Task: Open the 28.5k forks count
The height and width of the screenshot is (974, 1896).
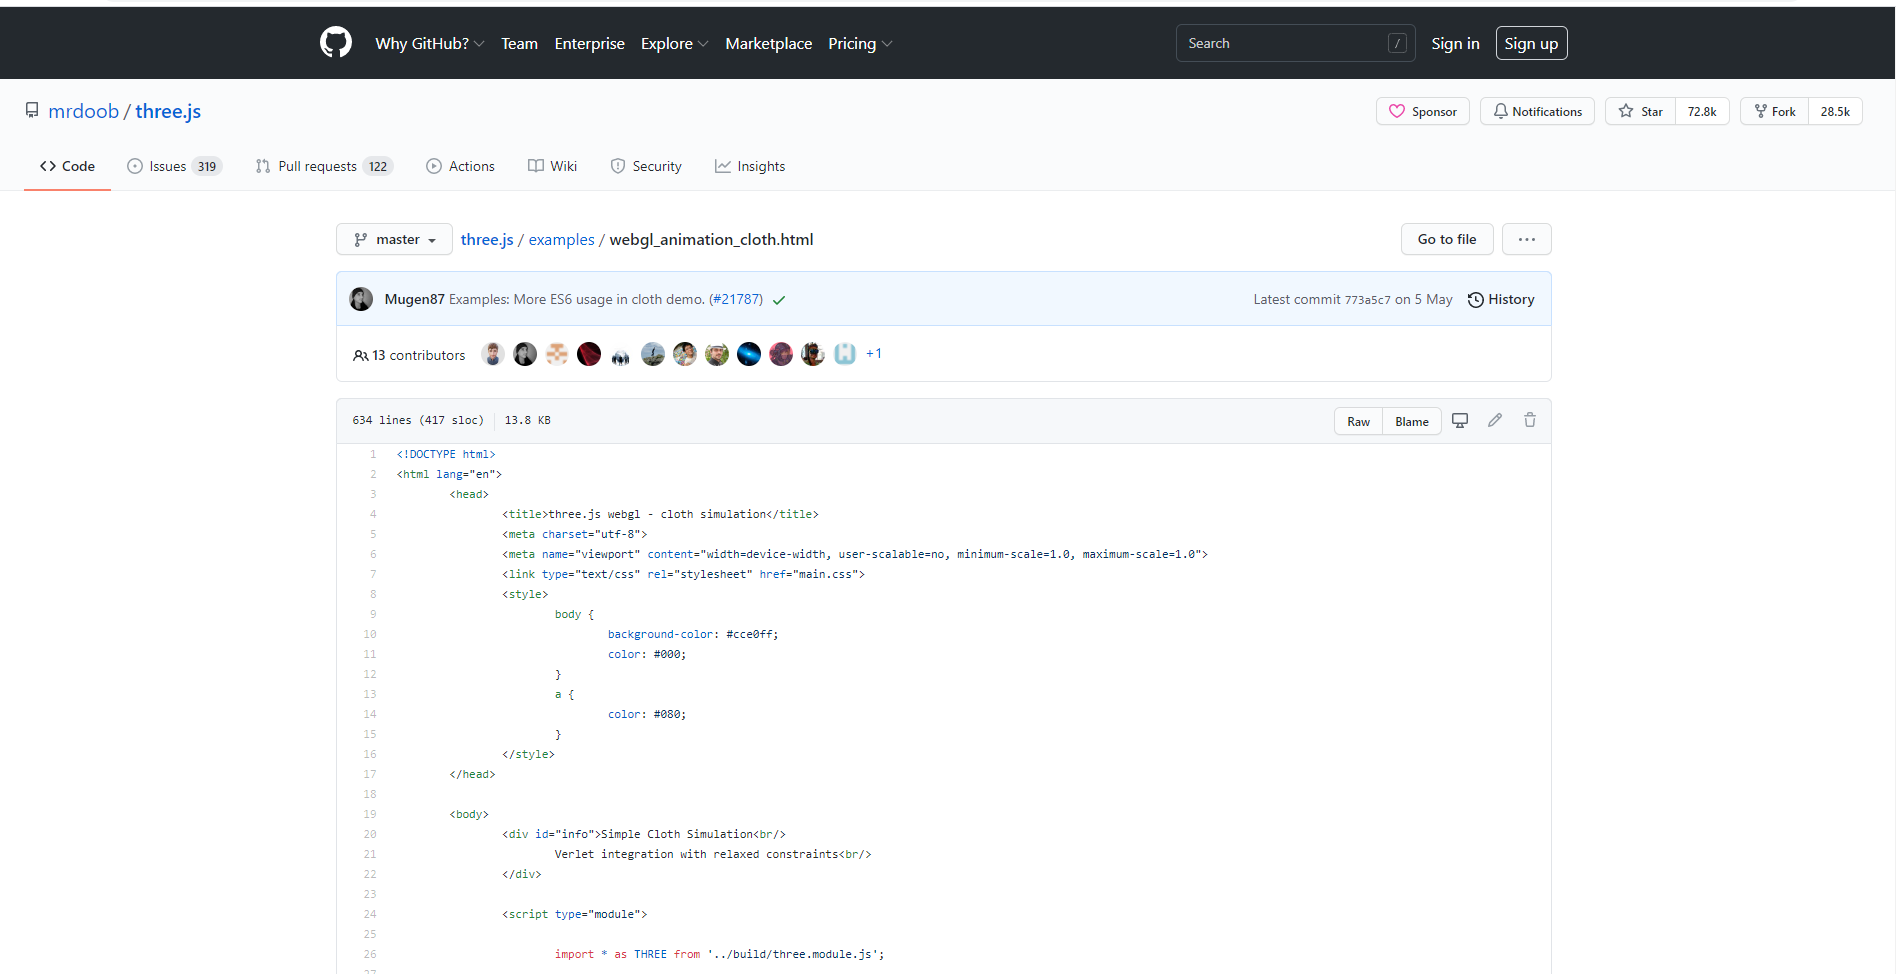Action: coord(1835,111)
